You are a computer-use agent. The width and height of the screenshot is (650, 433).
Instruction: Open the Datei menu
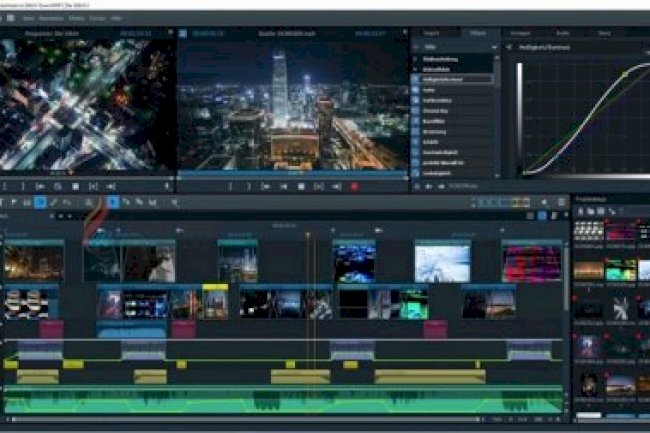coord(29,19)
